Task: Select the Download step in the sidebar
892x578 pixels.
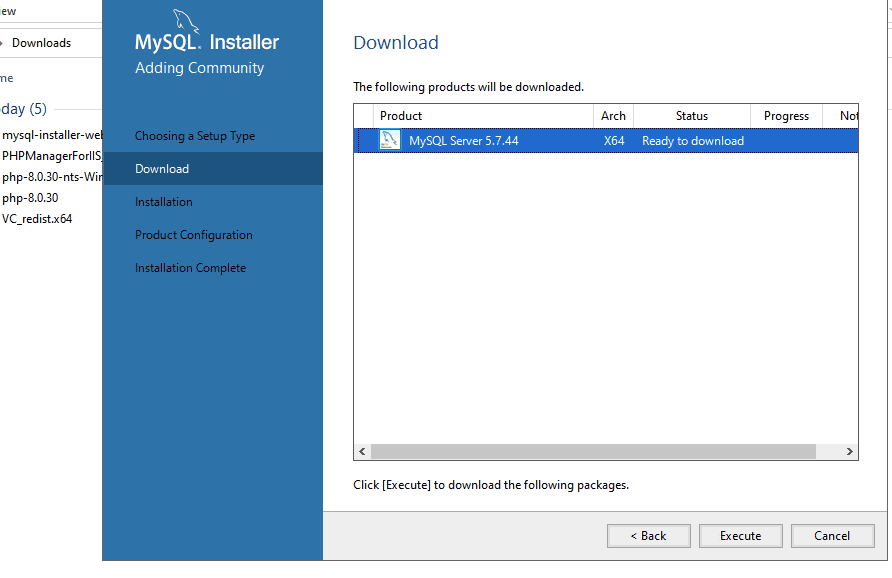Action: pyautogui.click(x=162, y=169)
